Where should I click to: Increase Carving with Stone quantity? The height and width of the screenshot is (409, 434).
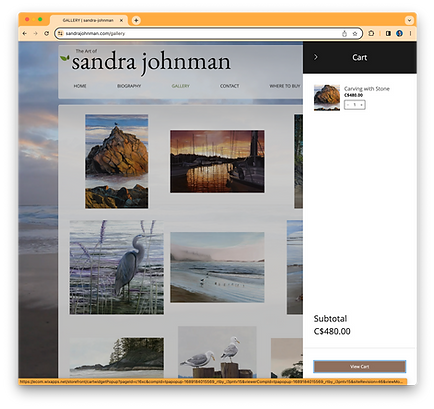(361, 105)
